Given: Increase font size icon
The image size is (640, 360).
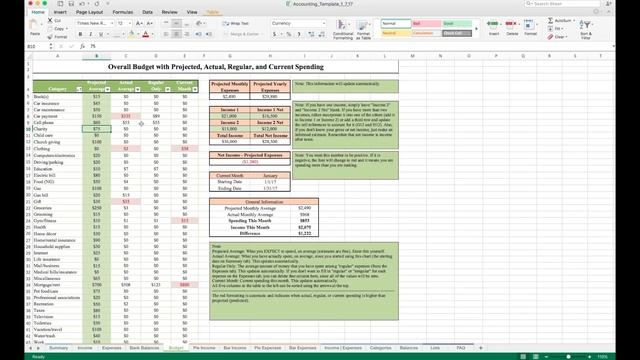Looking at the screenshot, I should coord(139,24).
